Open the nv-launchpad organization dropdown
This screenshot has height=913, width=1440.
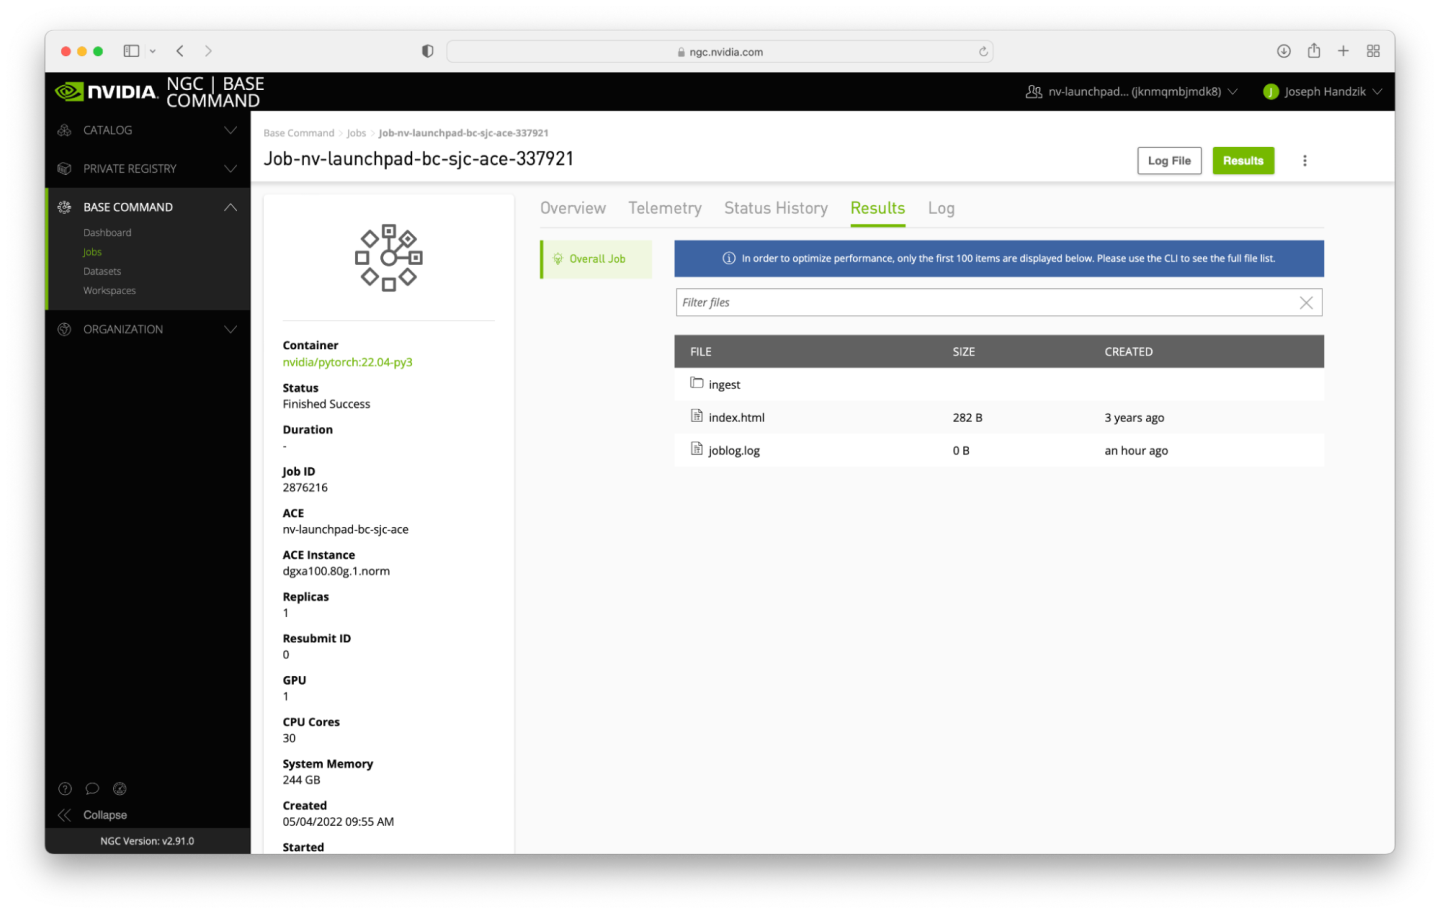click(1132, 92)
